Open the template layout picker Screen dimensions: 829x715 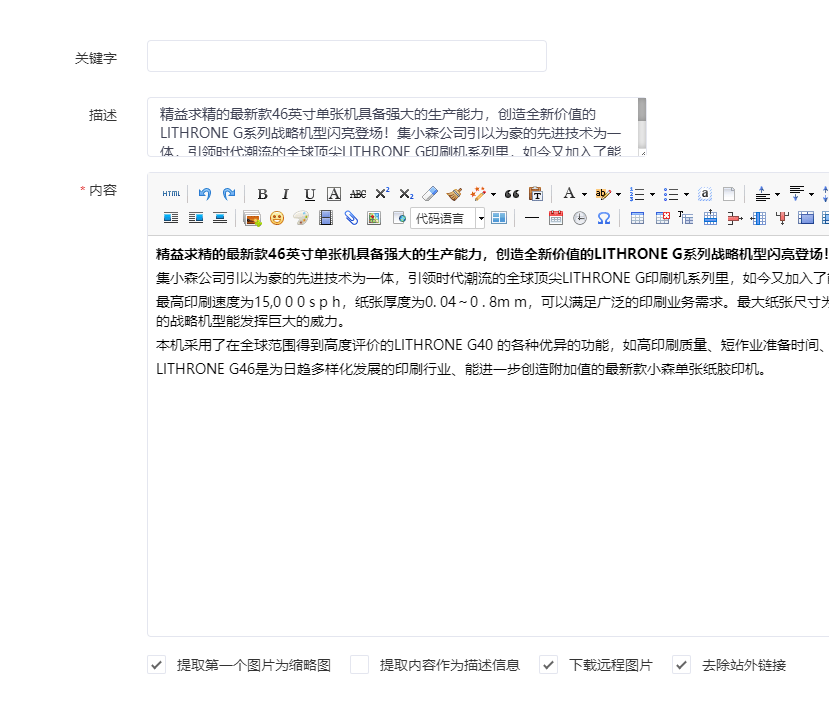pos(499,218)
